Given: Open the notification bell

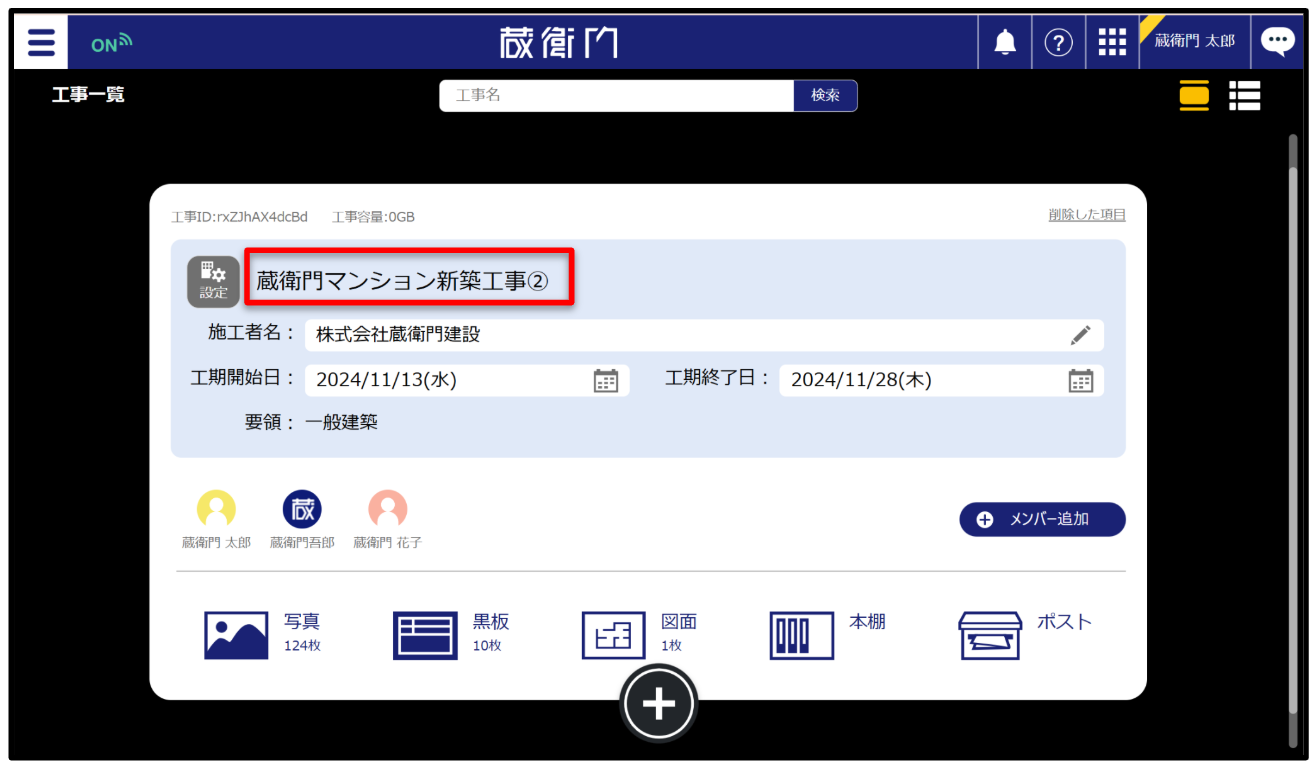Looking at the screenshot, I should coord(1004,42).
